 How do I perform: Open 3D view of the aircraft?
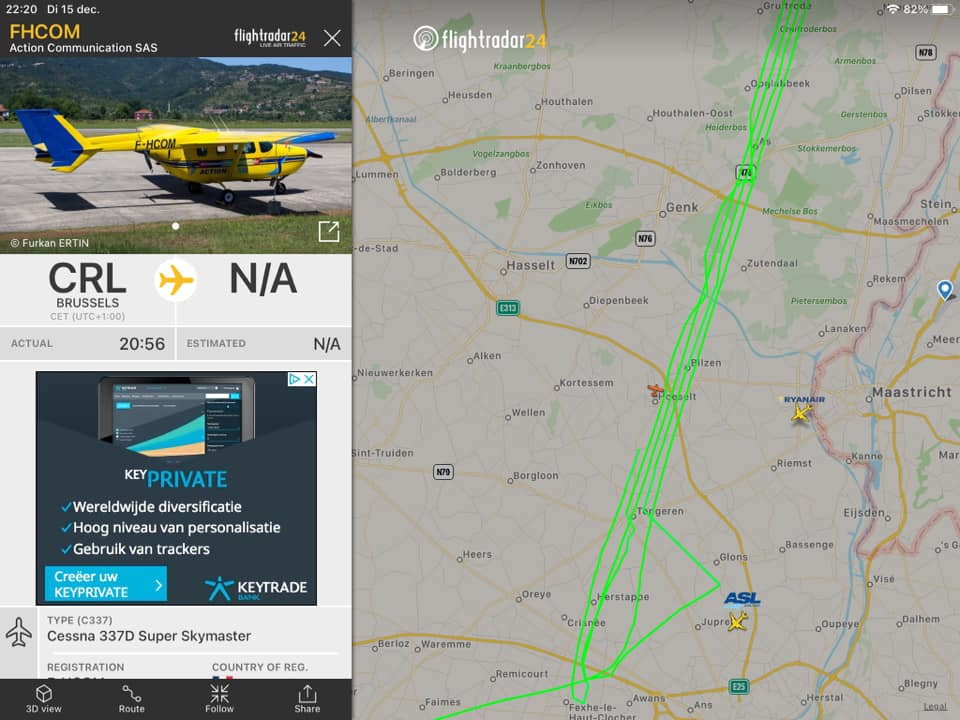click(x=43, y=699)
